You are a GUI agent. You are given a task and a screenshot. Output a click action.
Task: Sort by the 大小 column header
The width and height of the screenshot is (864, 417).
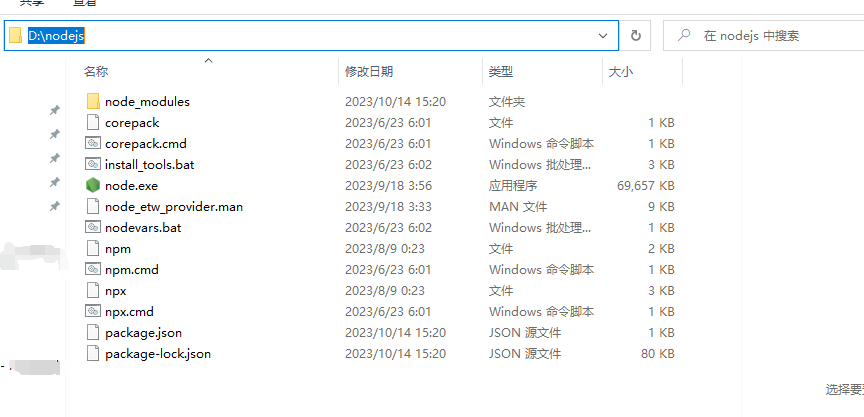click(620, 72)
